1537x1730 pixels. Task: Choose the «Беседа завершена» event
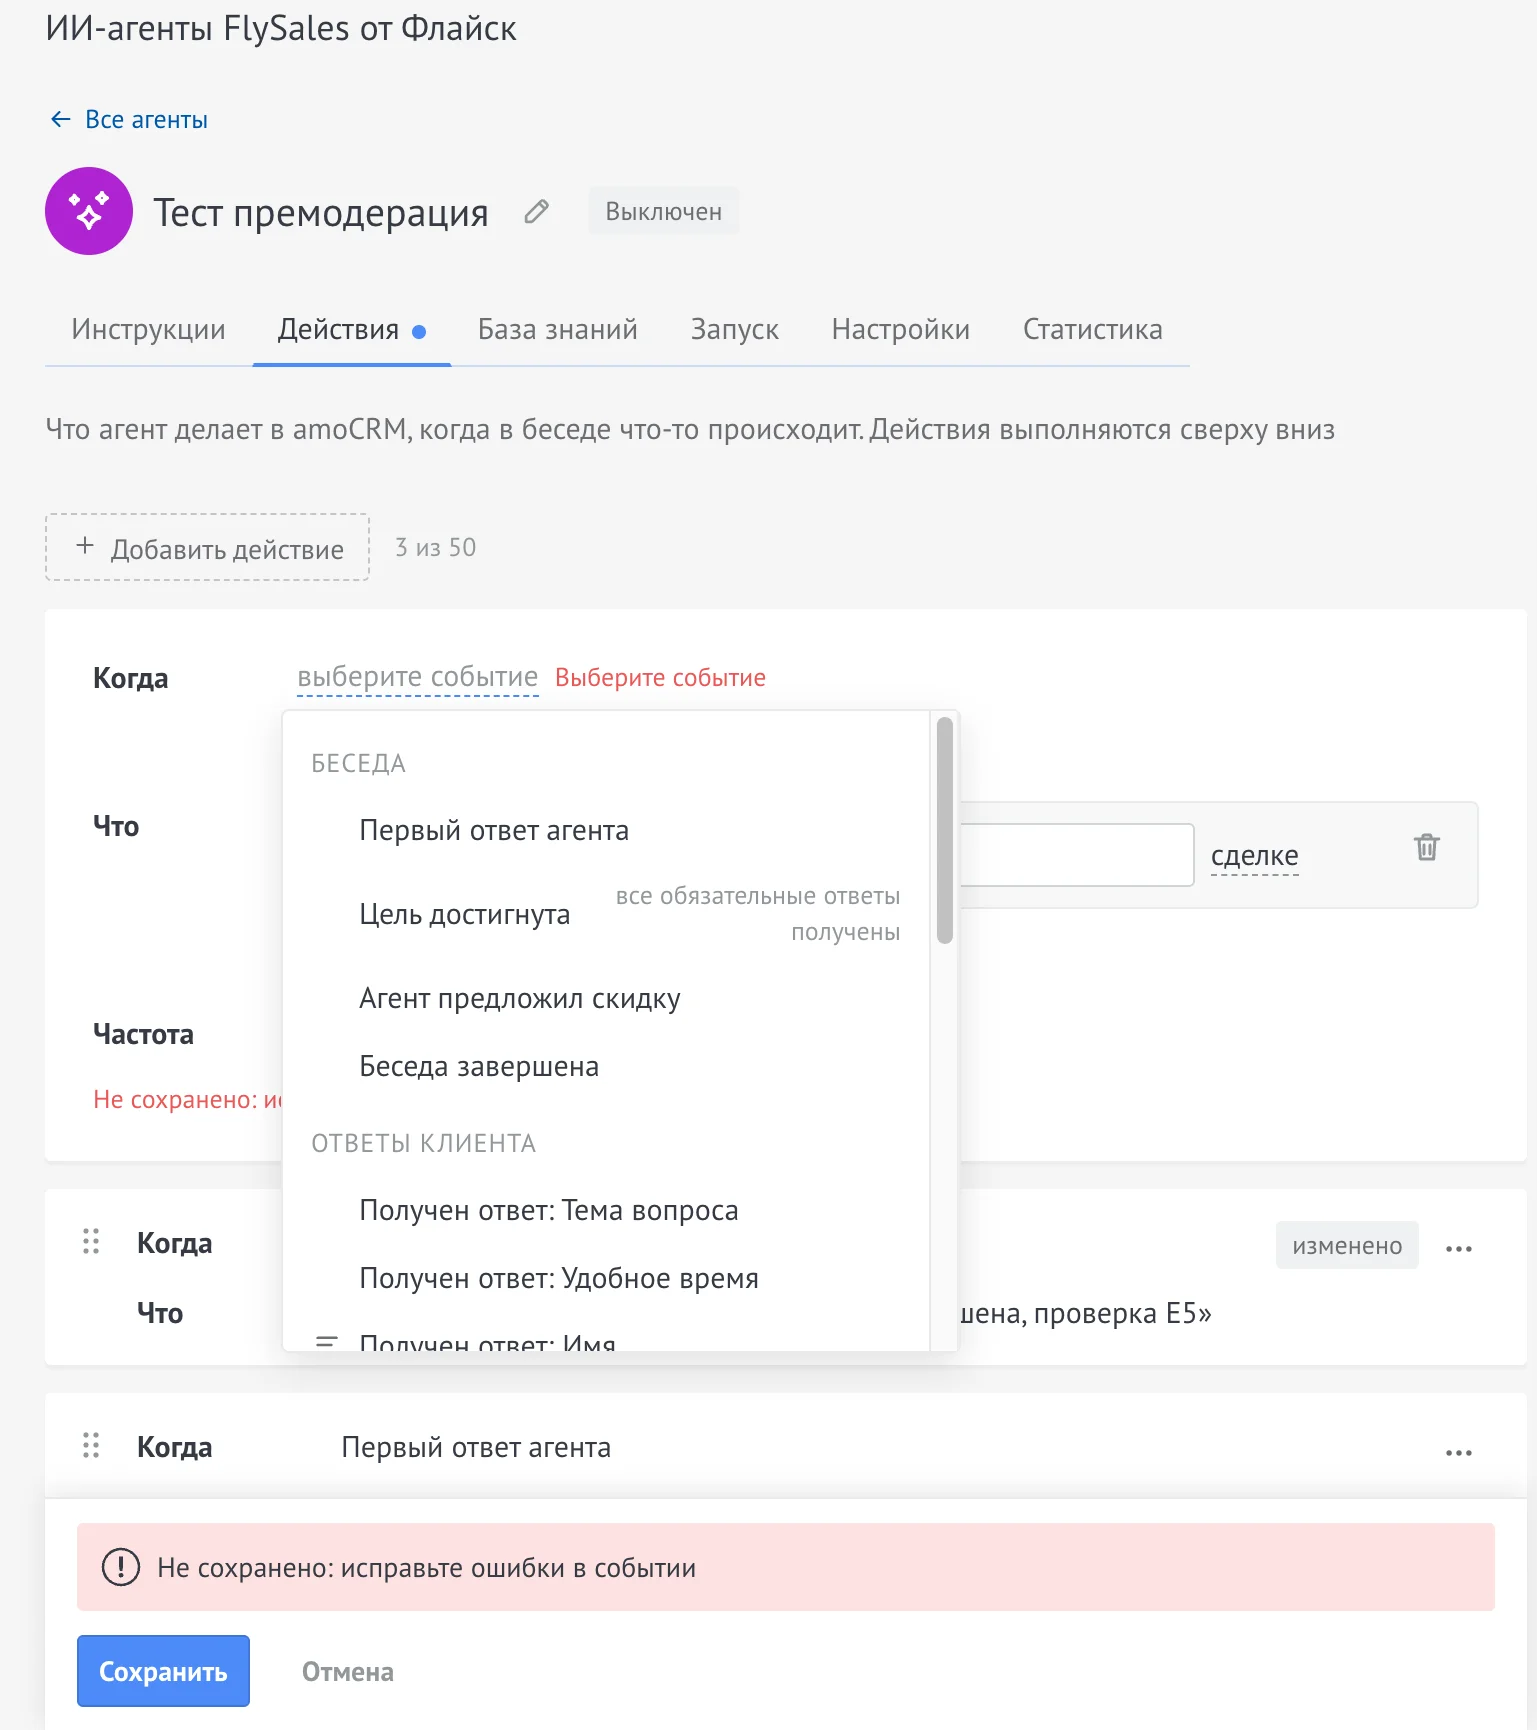pyautogui.click(x=606, y=1066)
